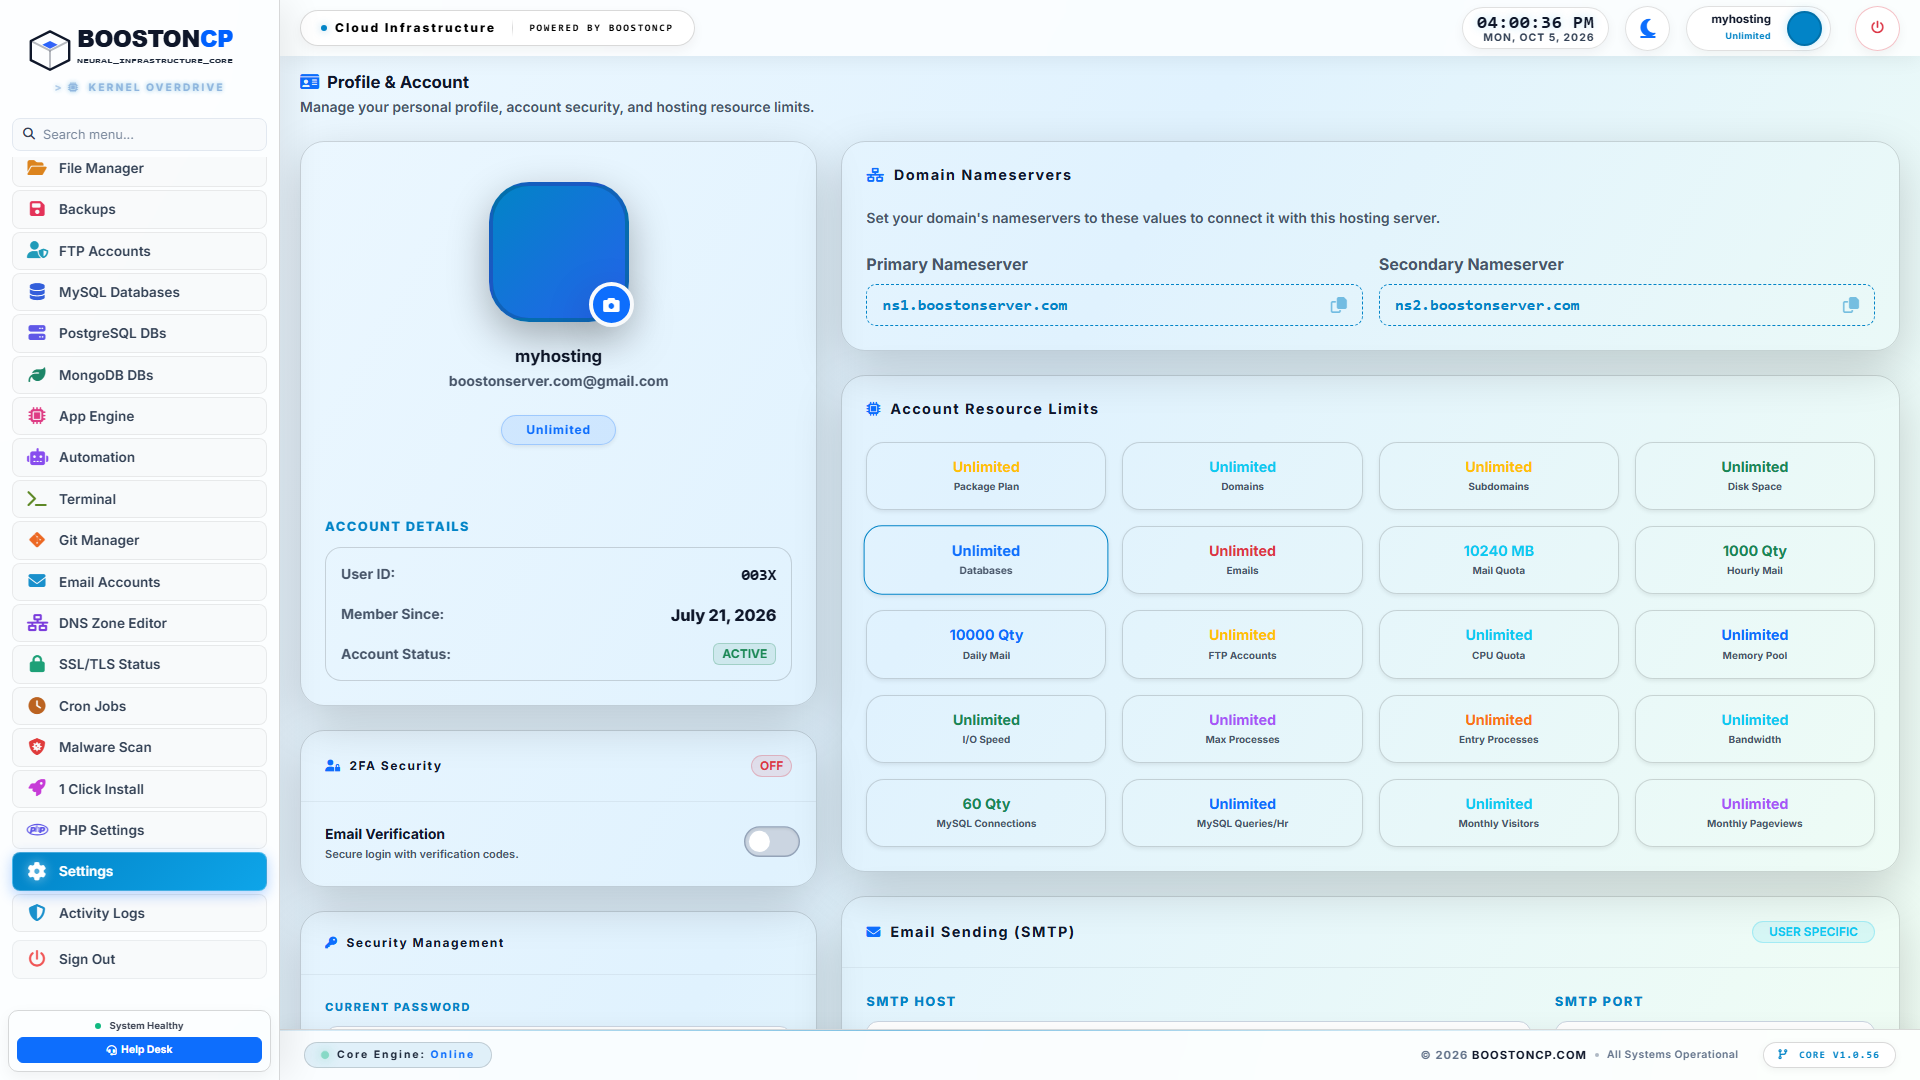Click the 60 Qty MySQL Connections card
Viewport: 1920px width, 1080px height.
[x=986, y=813]
